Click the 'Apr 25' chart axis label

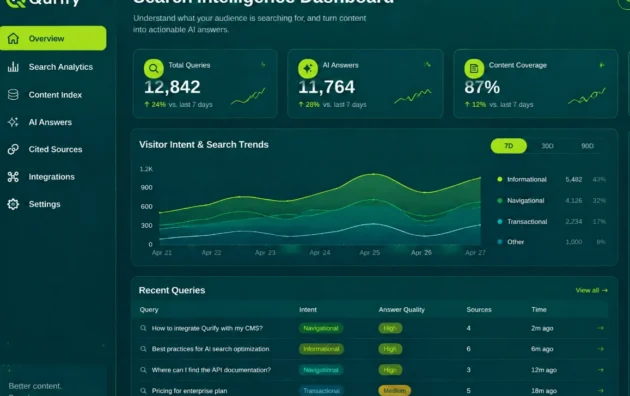(x=370, y=253)
